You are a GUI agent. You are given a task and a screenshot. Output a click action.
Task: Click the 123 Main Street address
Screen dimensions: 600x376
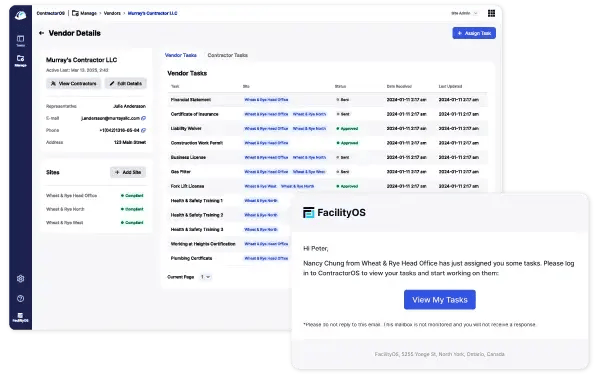click(x=130, y=142)
